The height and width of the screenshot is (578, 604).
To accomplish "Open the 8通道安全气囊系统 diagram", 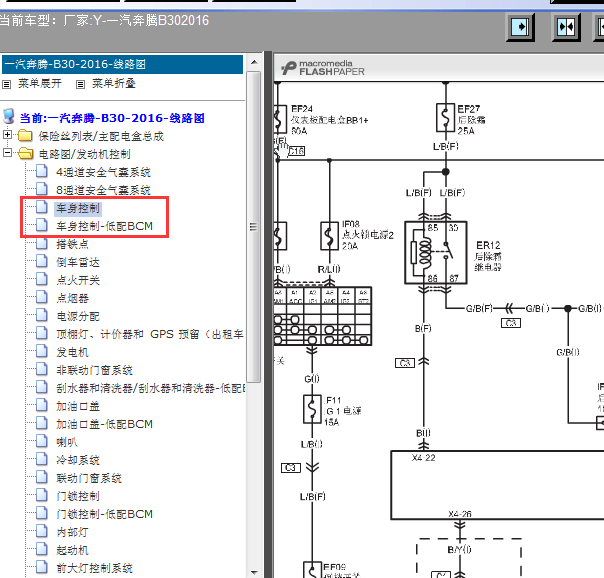I will pos(103,190).
